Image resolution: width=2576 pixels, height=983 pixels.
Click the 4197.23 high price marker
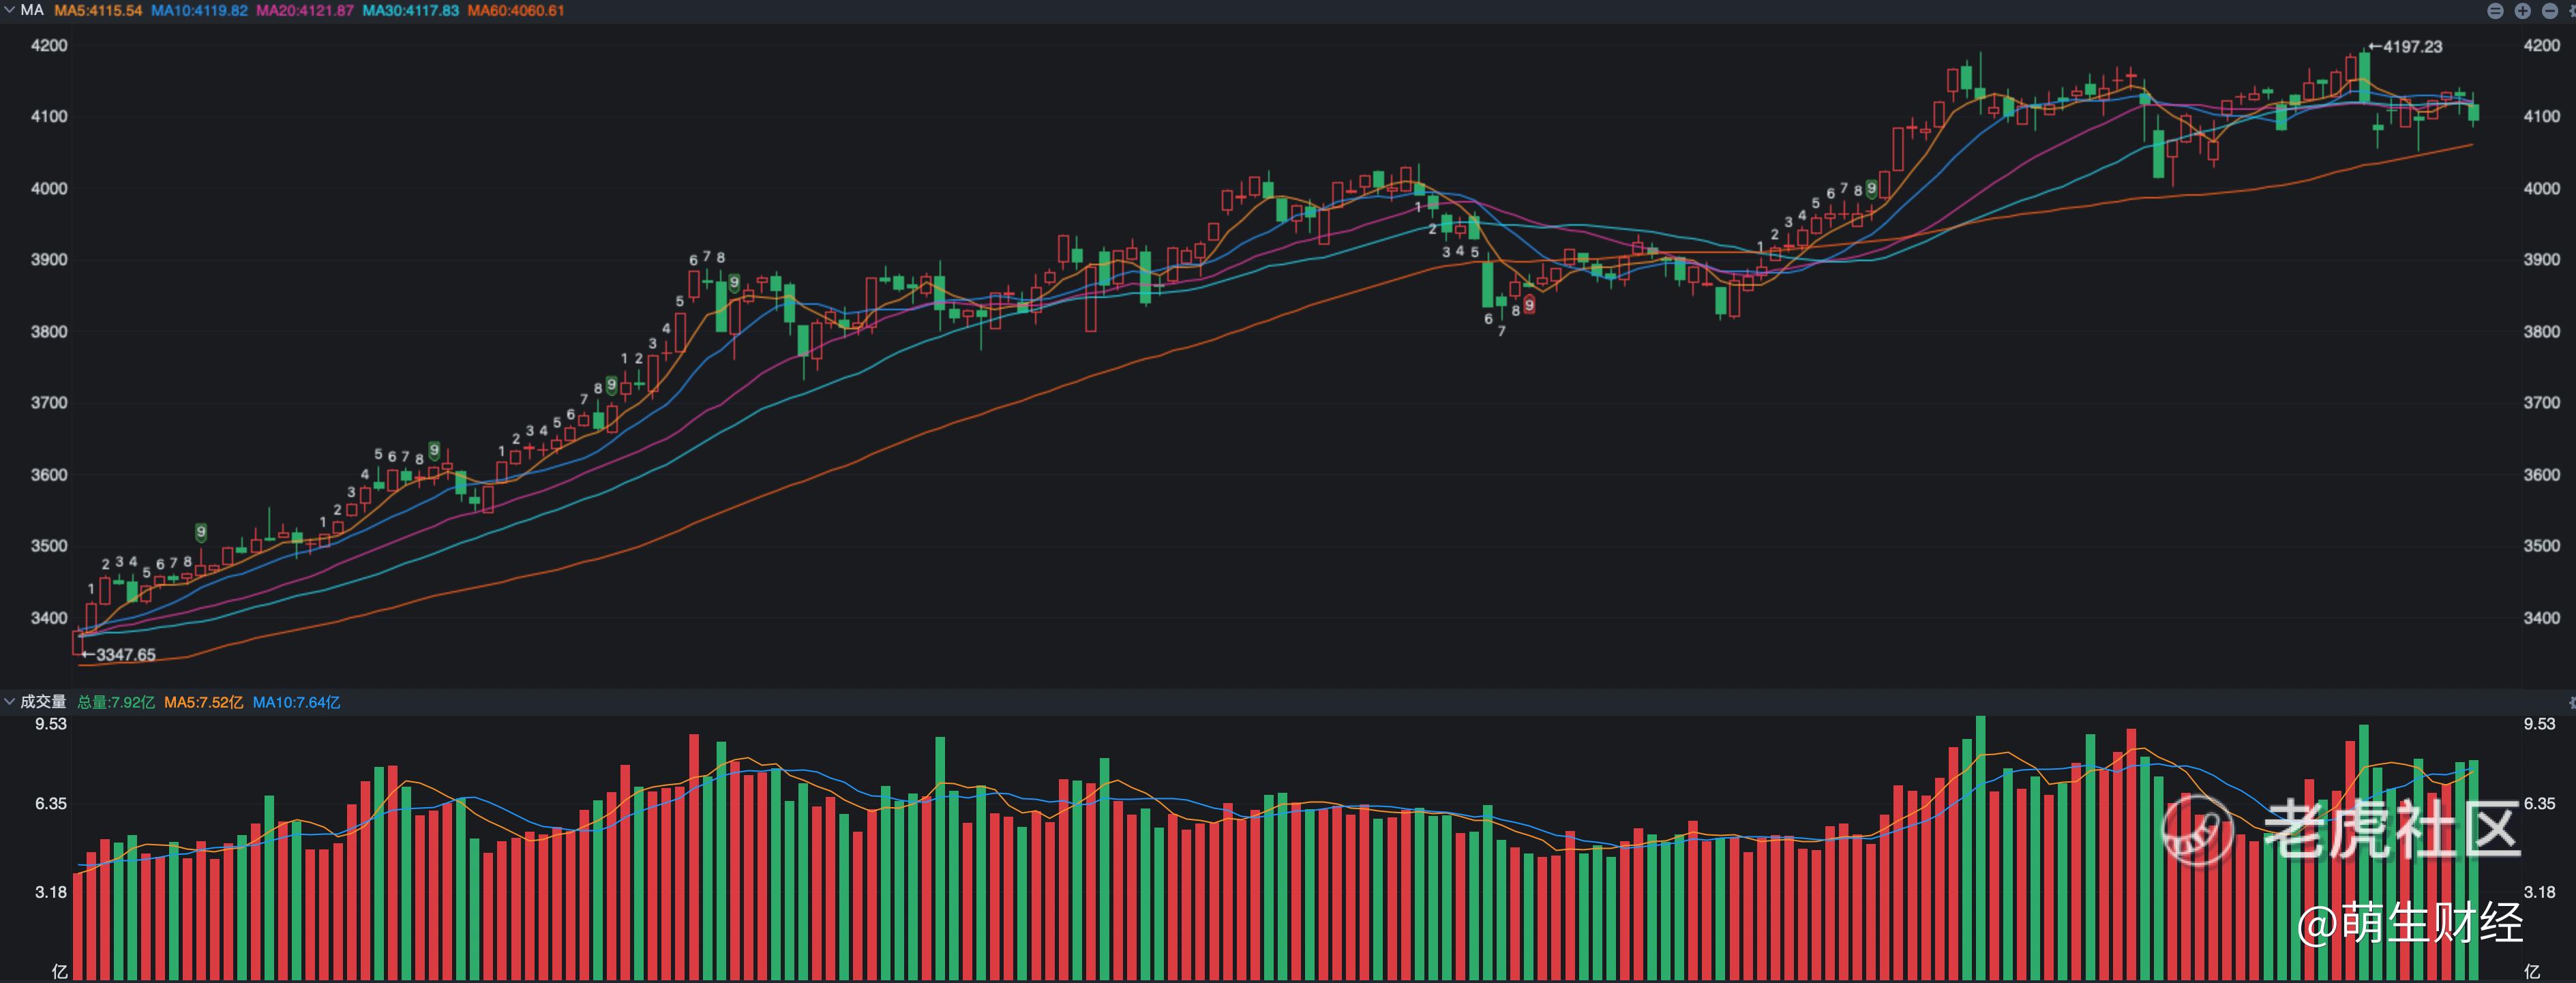click(x=2411, y=47)
